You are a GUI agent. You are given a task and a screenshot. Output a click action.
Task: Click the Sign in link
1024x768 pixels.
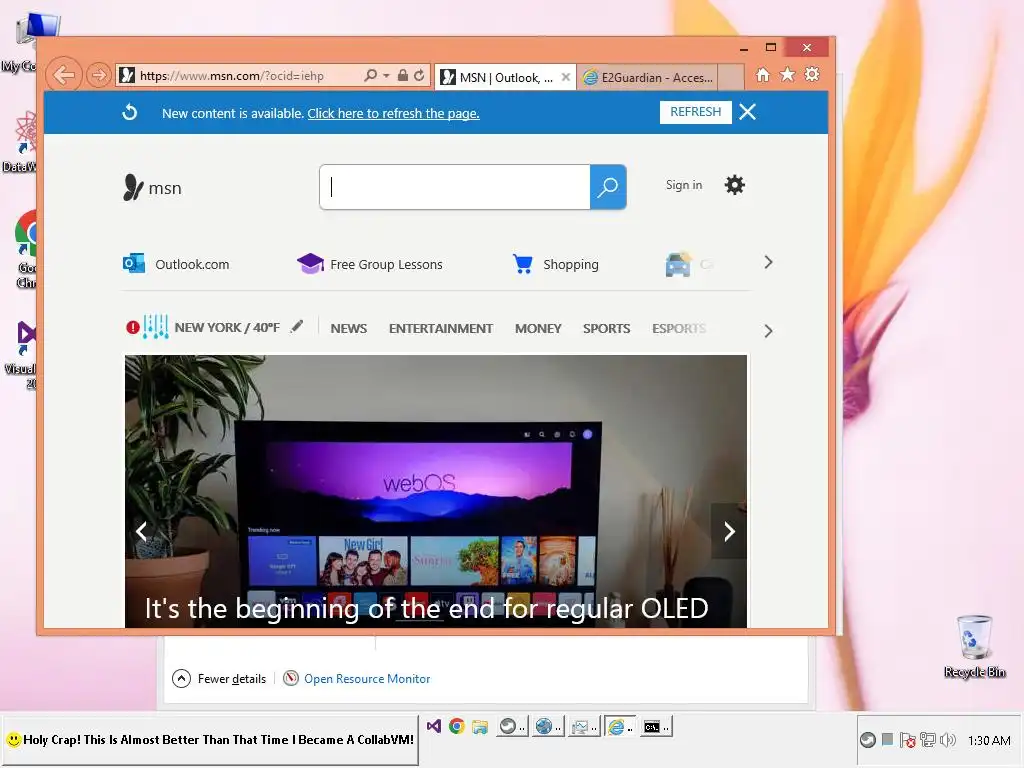(x=684, y=185)
